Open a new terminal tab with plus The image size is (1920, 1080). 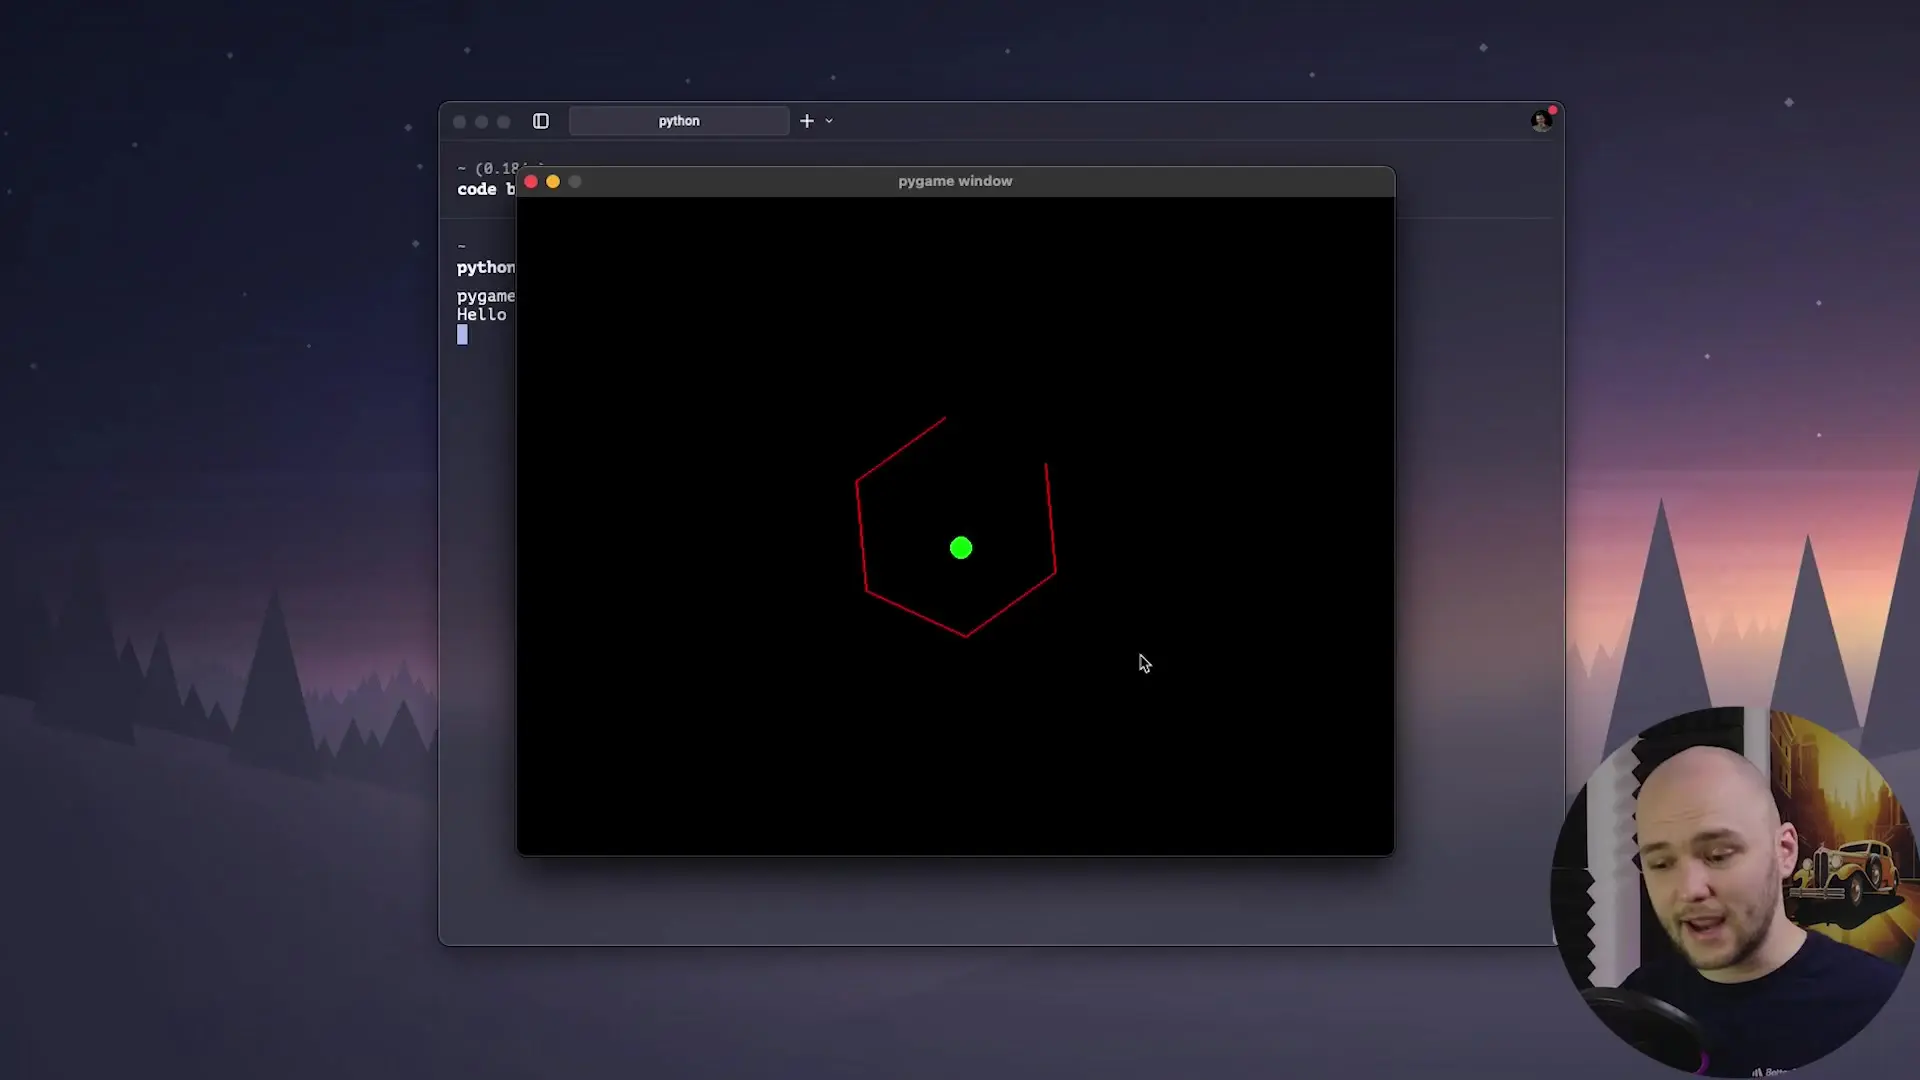point(807,121)
